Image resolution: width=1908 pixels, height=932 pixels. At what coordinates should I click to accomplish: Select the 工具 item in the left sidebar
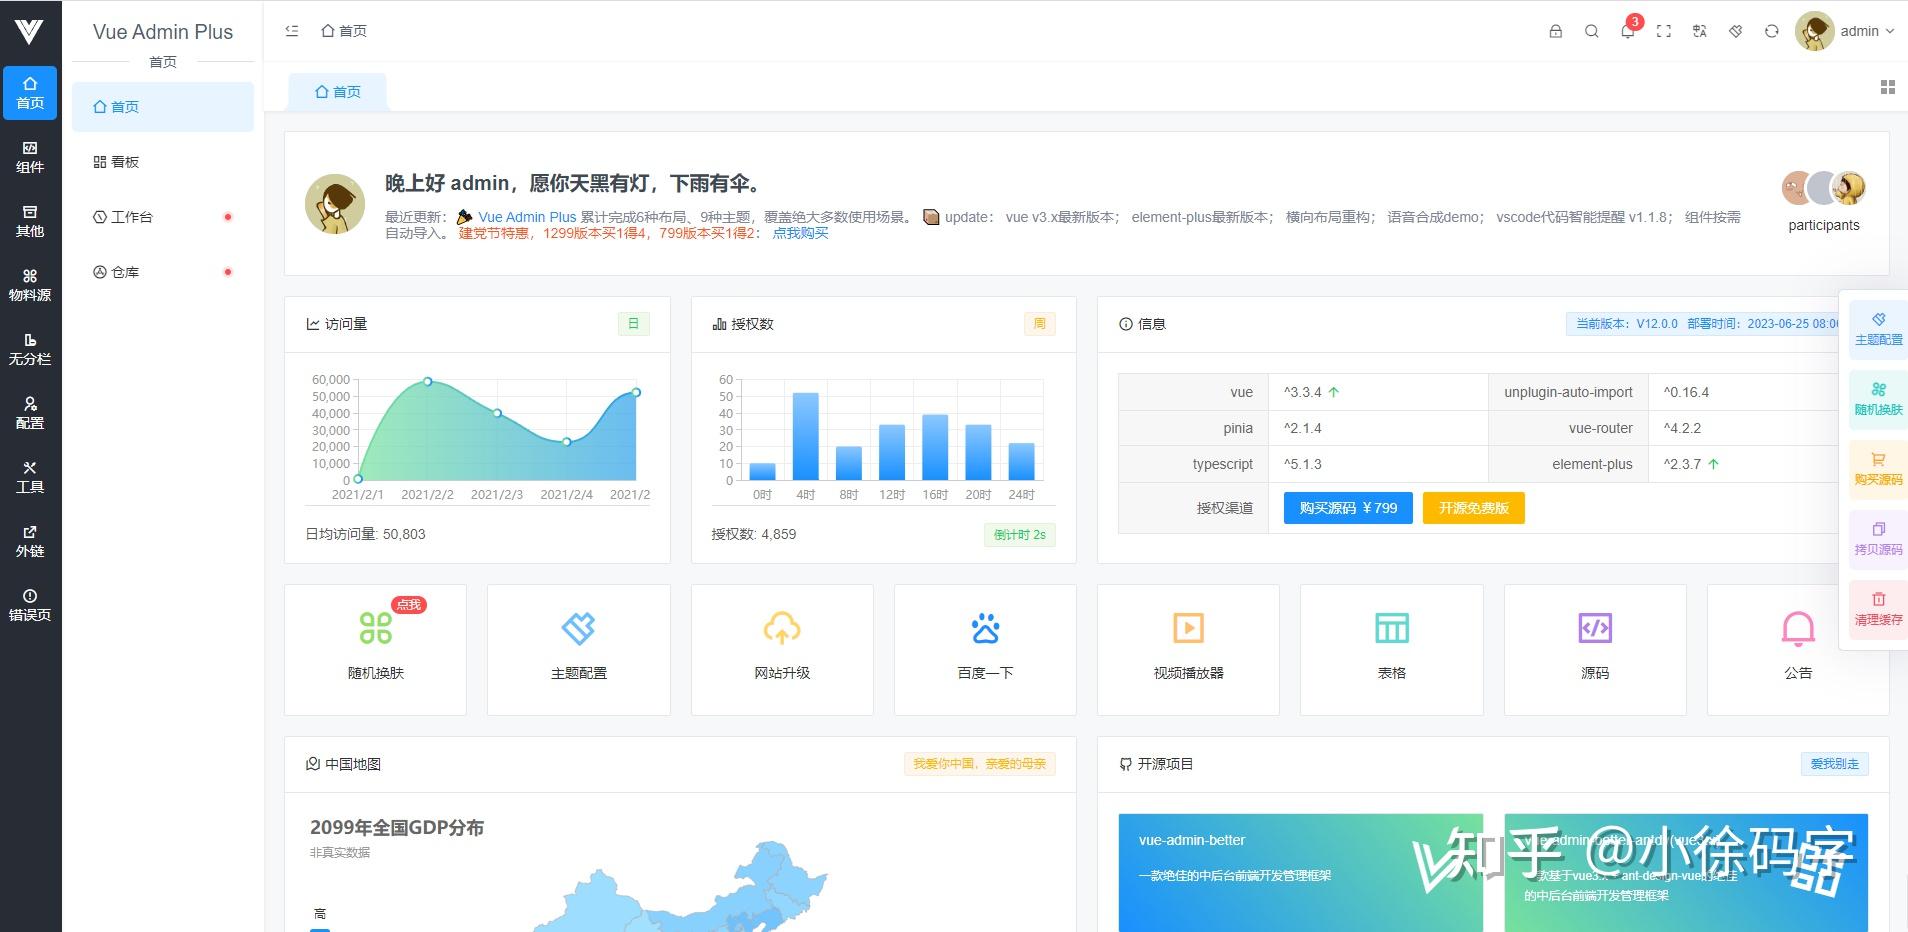tap(30, 476)
